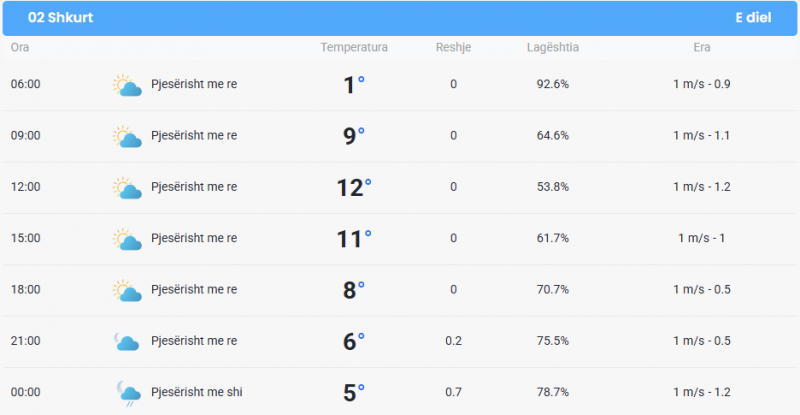Click the partly cloudy icon at 09:00

click(127, 137)
